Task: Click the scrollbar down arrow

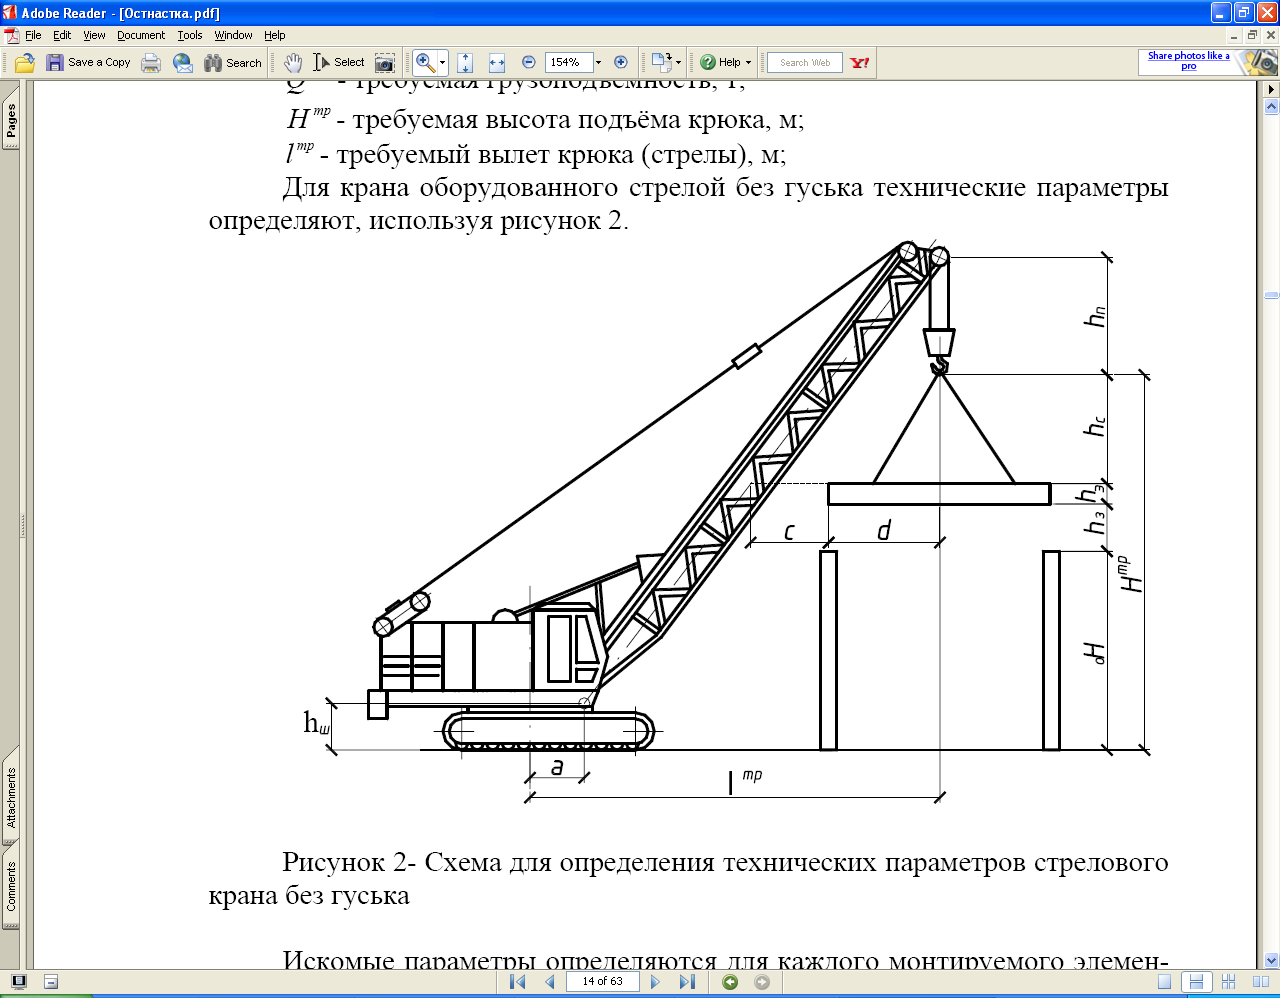Action: pos(1271,961)
